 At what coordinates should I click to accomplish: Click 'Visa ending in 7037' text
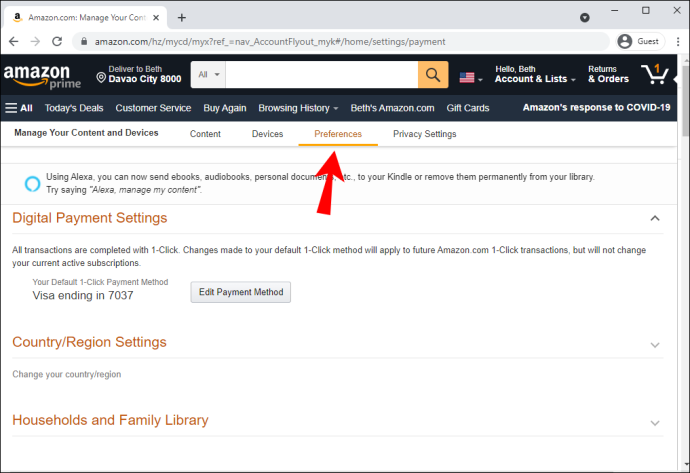click(x=83, y=295)
